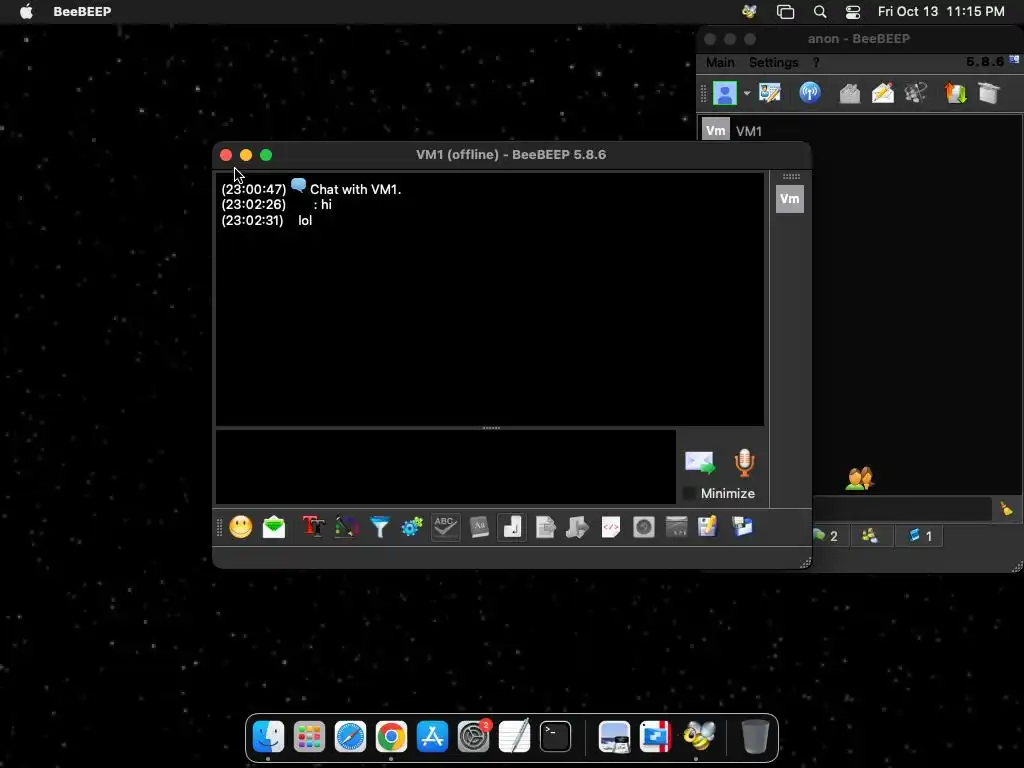Screen dimensions: 1024x768
Task: Click the send folder arrow icon
Action: point(577,526)
